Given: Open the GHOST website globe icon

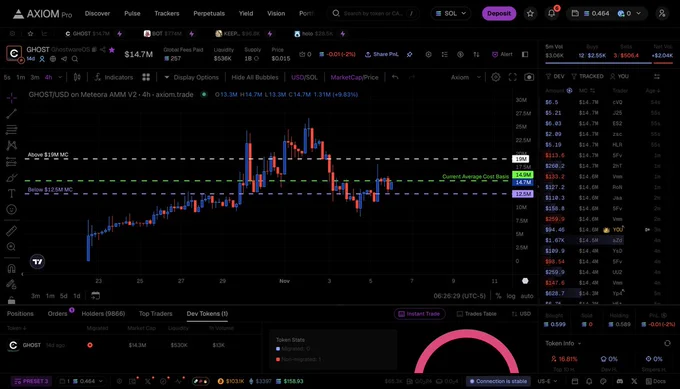Looking at the screenshot, I should click(x=53, y=59).
